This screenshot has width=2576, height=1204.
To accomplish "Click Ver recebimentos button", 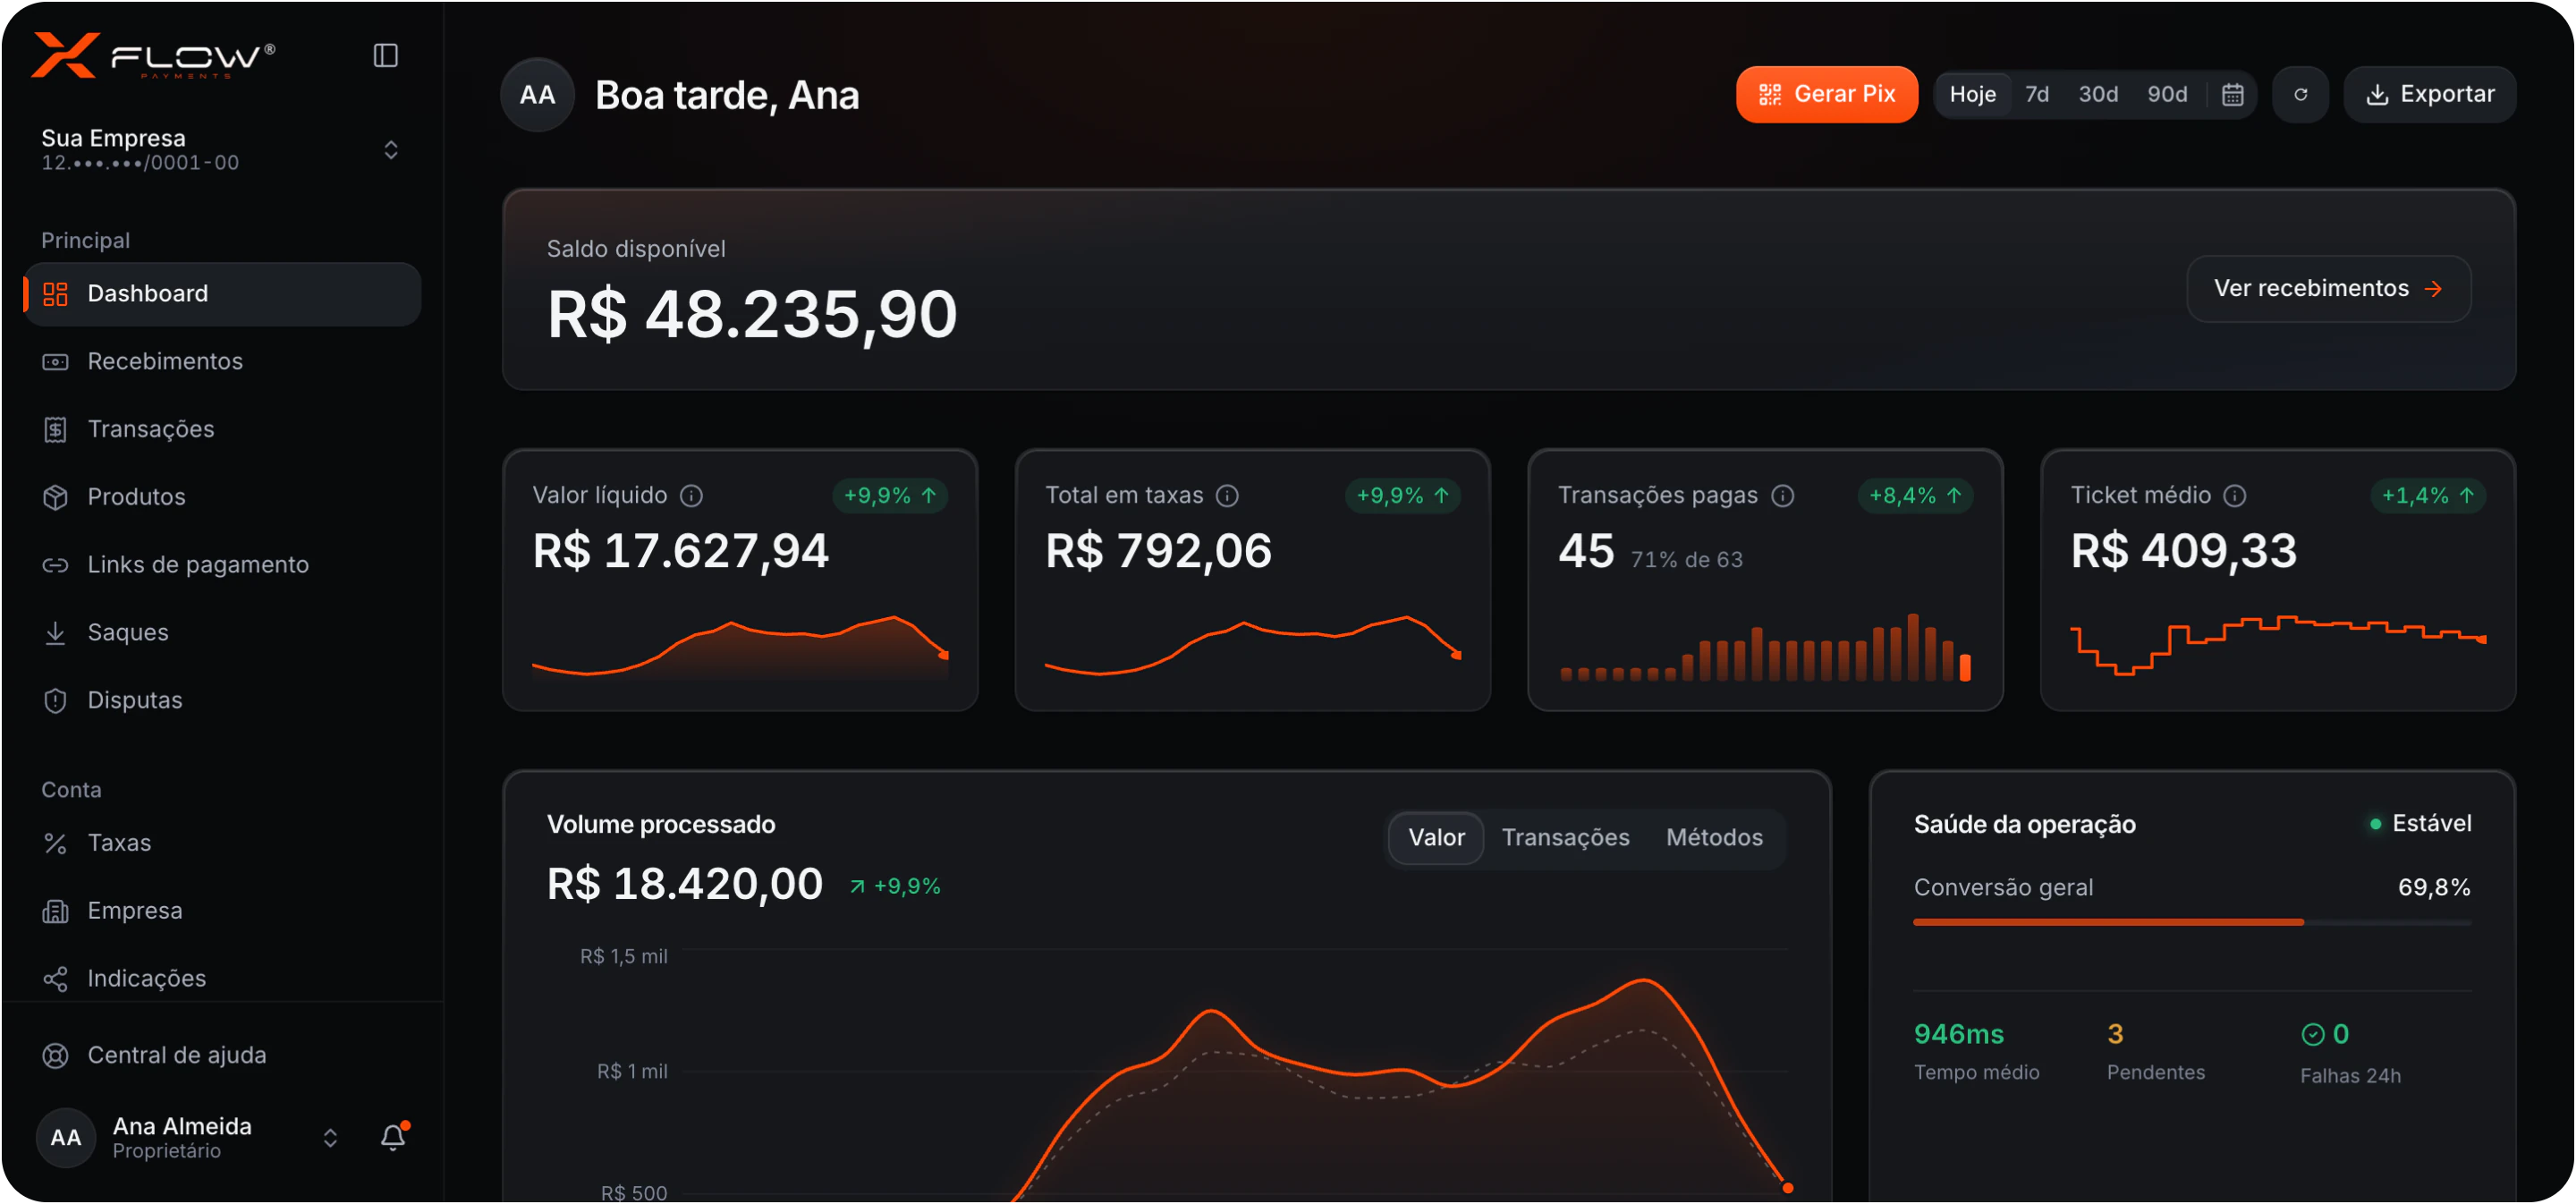I will (x=2328, y=289).
